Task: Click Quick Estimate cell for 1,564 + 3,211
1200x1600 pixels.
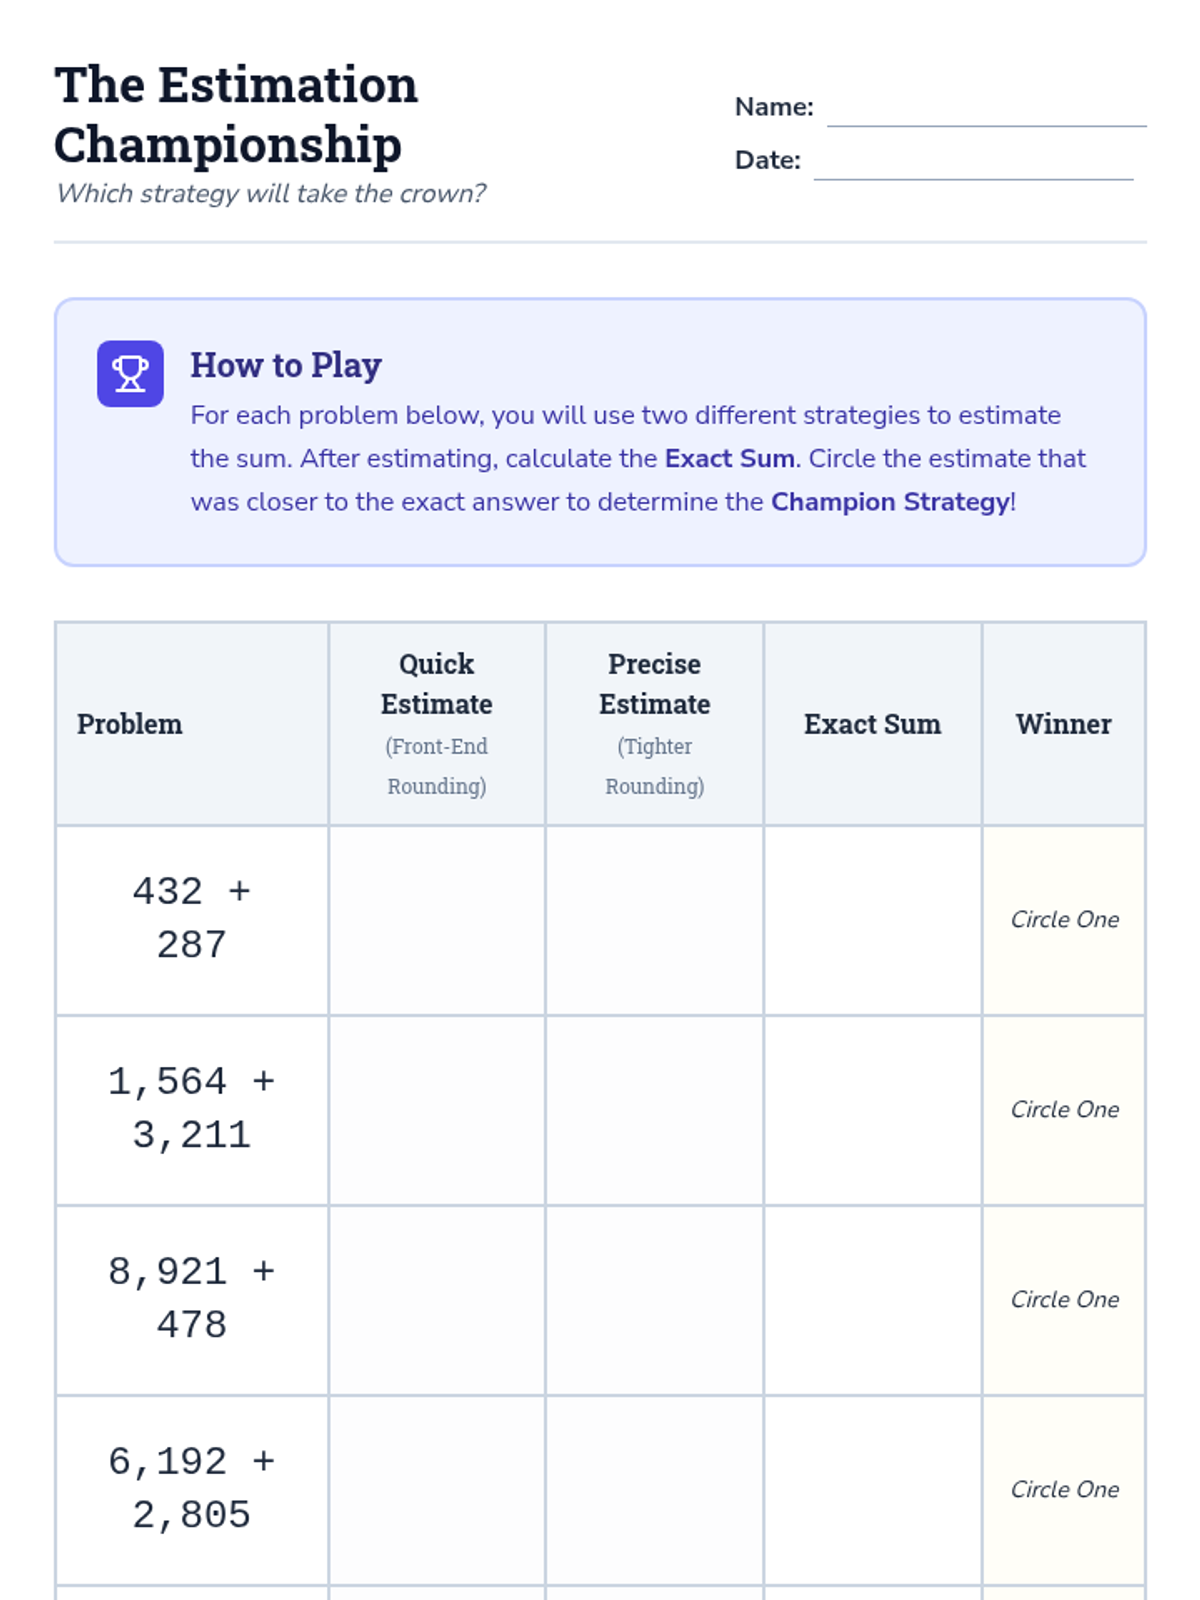Action: coord(437,1110)
